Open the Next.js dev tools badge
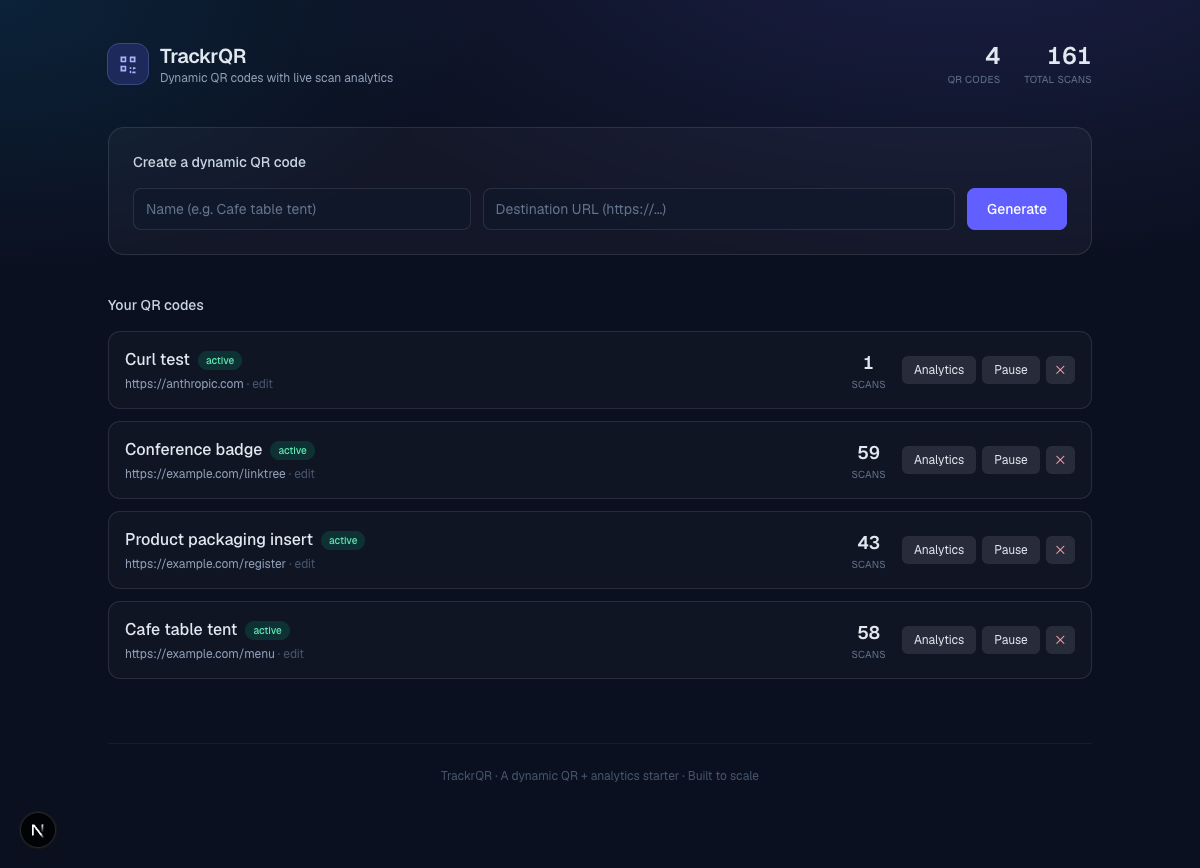The width and height of the screenshot is (1200, 868). pos(38,830)
